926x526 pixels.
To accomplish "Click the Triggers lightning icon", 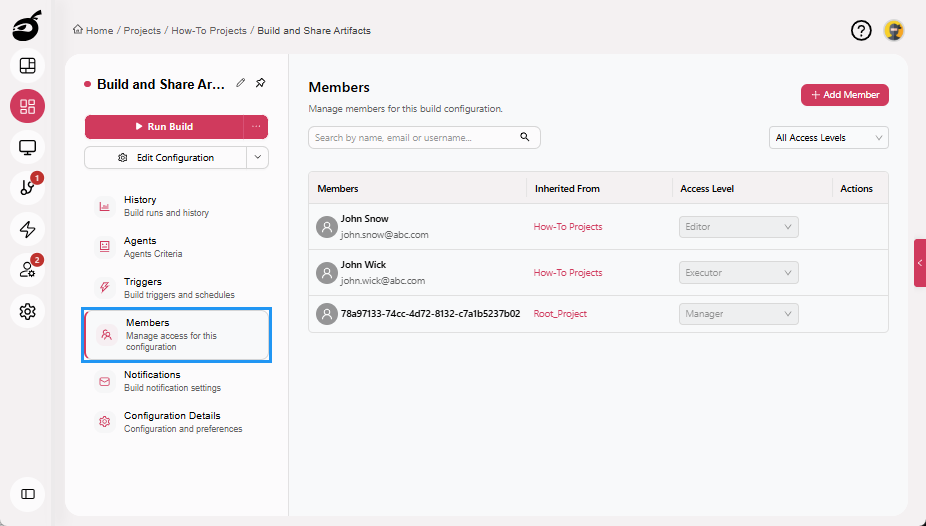I will coord(105,287).
